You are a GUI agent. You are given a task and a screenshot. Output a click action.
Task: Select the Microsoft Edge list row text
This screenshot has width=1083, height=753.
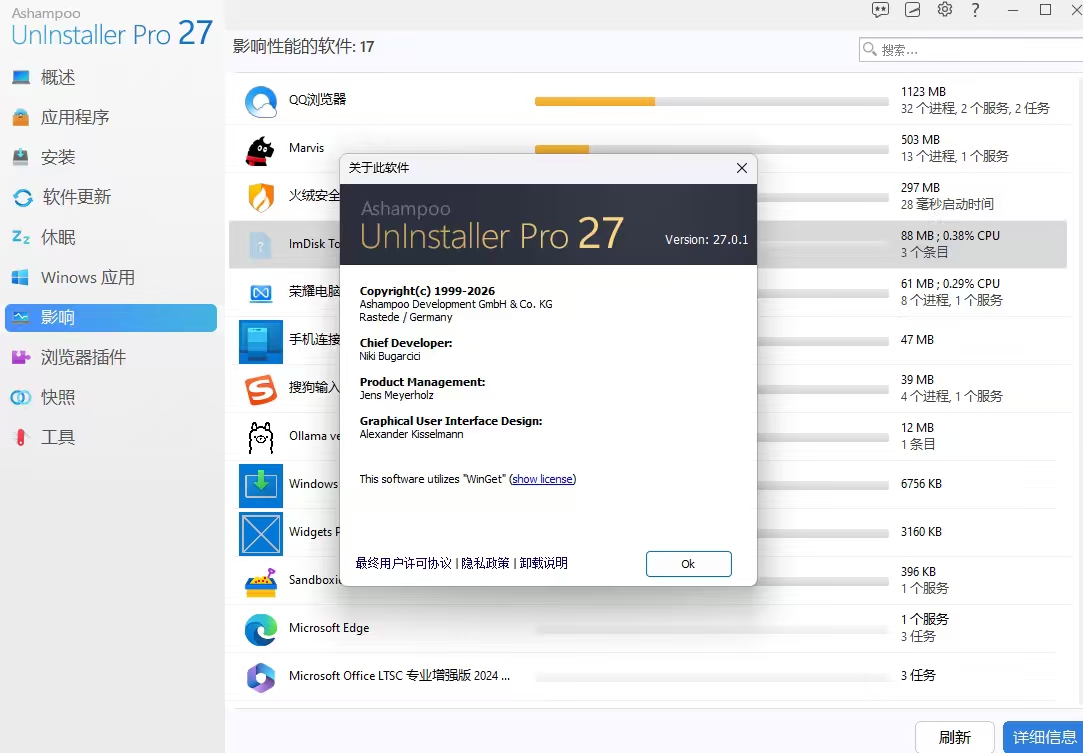pyautogui.click(x=329, y=628)
